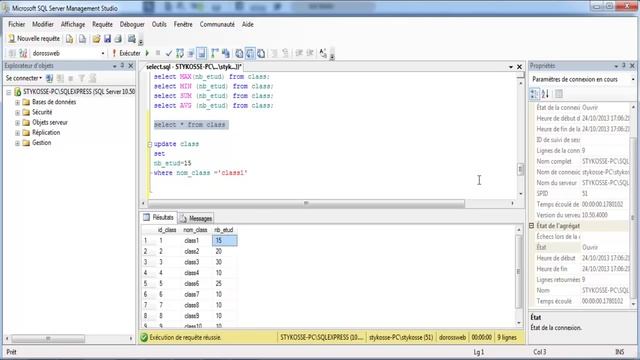Viewport: 640px width, 360px height.
Task: Click the editor horizontal scrollbar thumb
Action: [x=306, y=203]
